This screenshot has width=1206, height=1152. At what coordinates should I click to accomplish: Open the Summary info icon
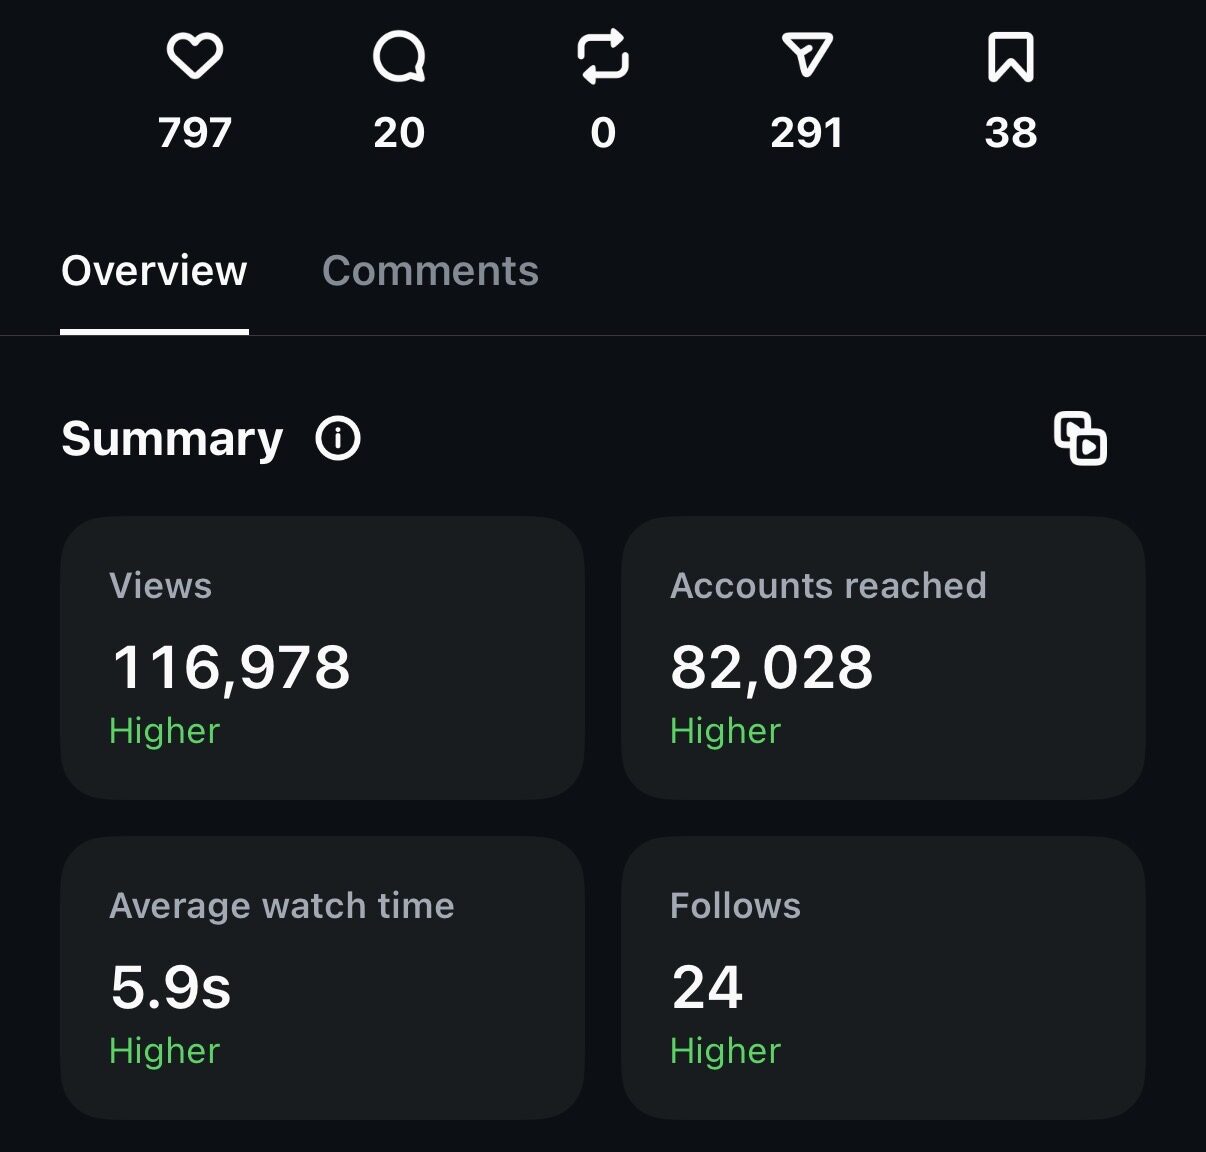tap(338, 438)
